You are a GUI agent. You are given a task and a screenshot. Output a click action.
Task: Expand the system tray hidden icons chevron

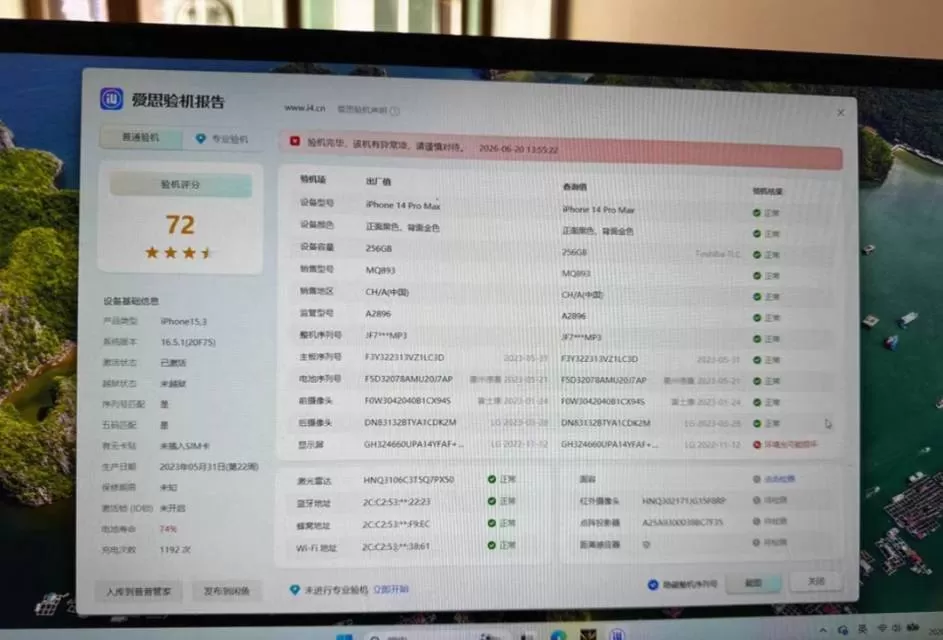[823, 630]
